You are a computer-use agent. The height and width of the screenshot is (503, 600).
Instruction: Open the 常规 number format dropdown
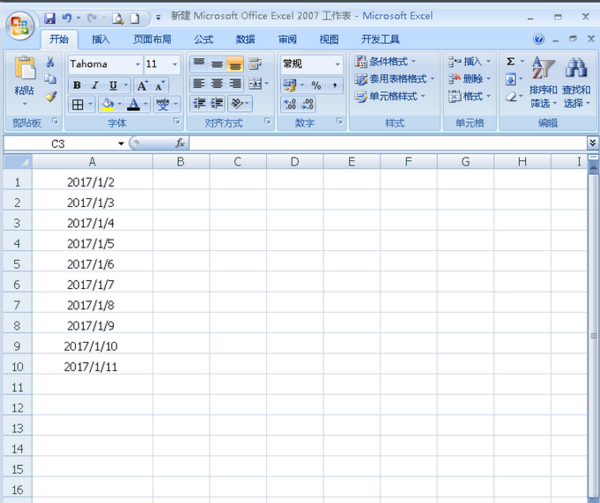click(337, 64)
